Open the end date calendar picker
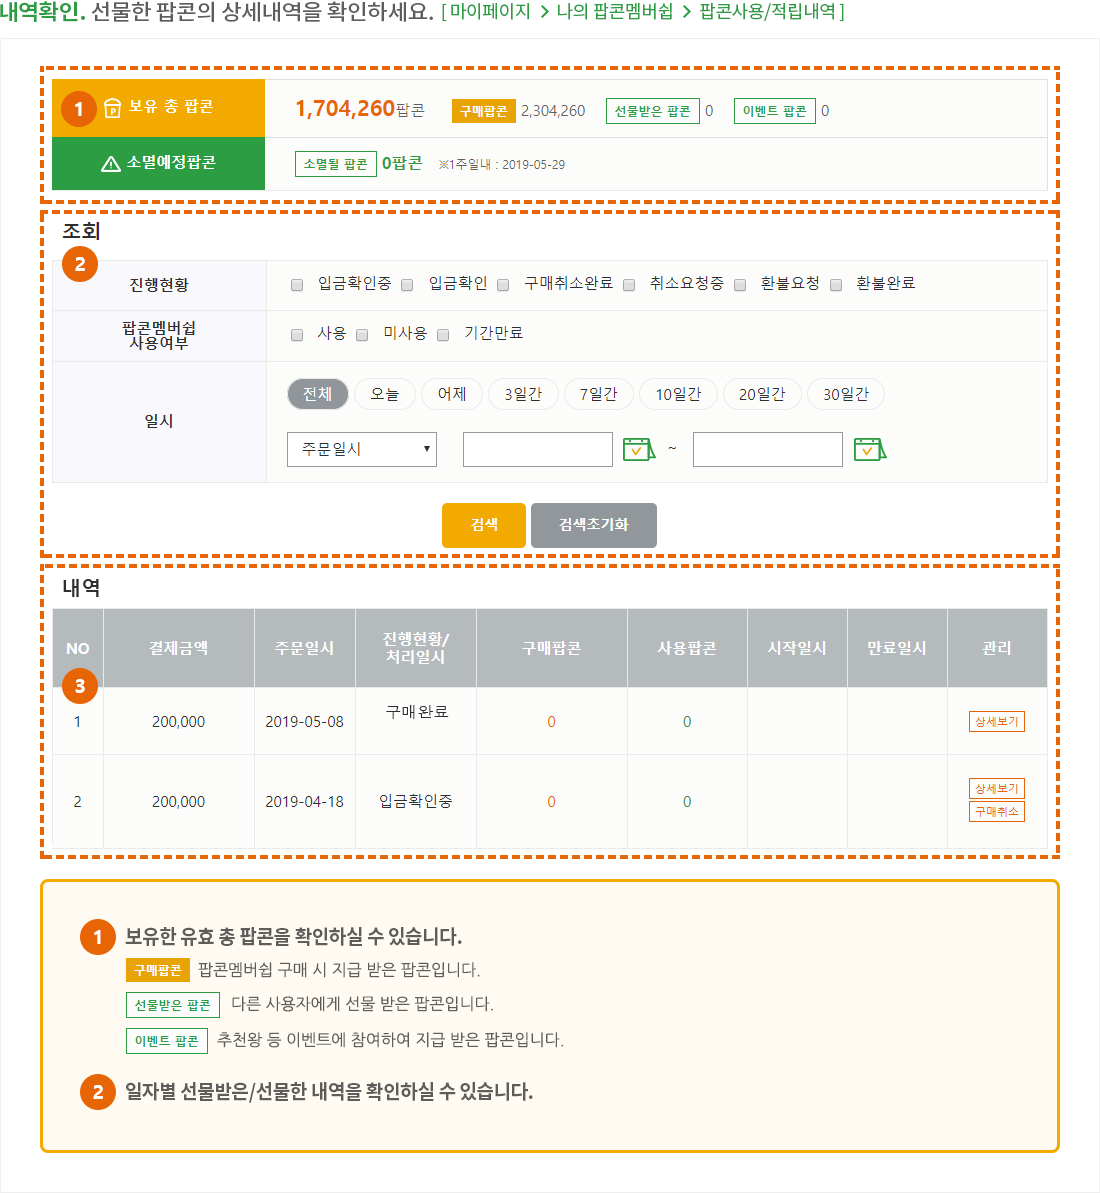This screenshot has height=1193, width=1100. (869, 450)
